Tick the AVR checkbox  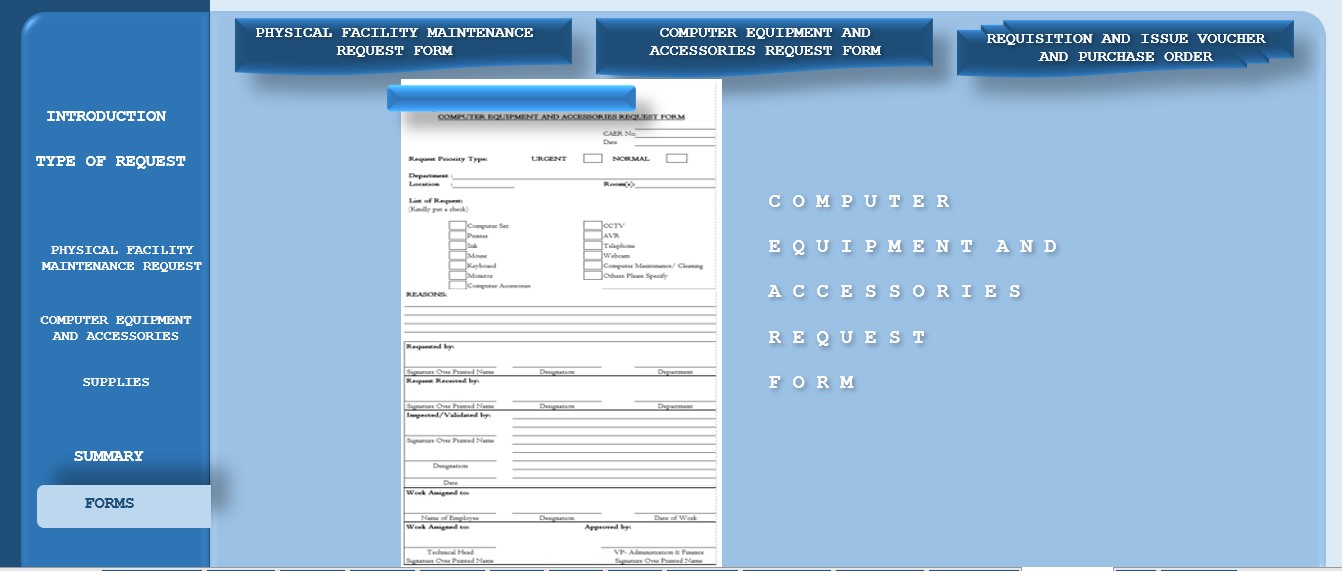click(593, 236)
